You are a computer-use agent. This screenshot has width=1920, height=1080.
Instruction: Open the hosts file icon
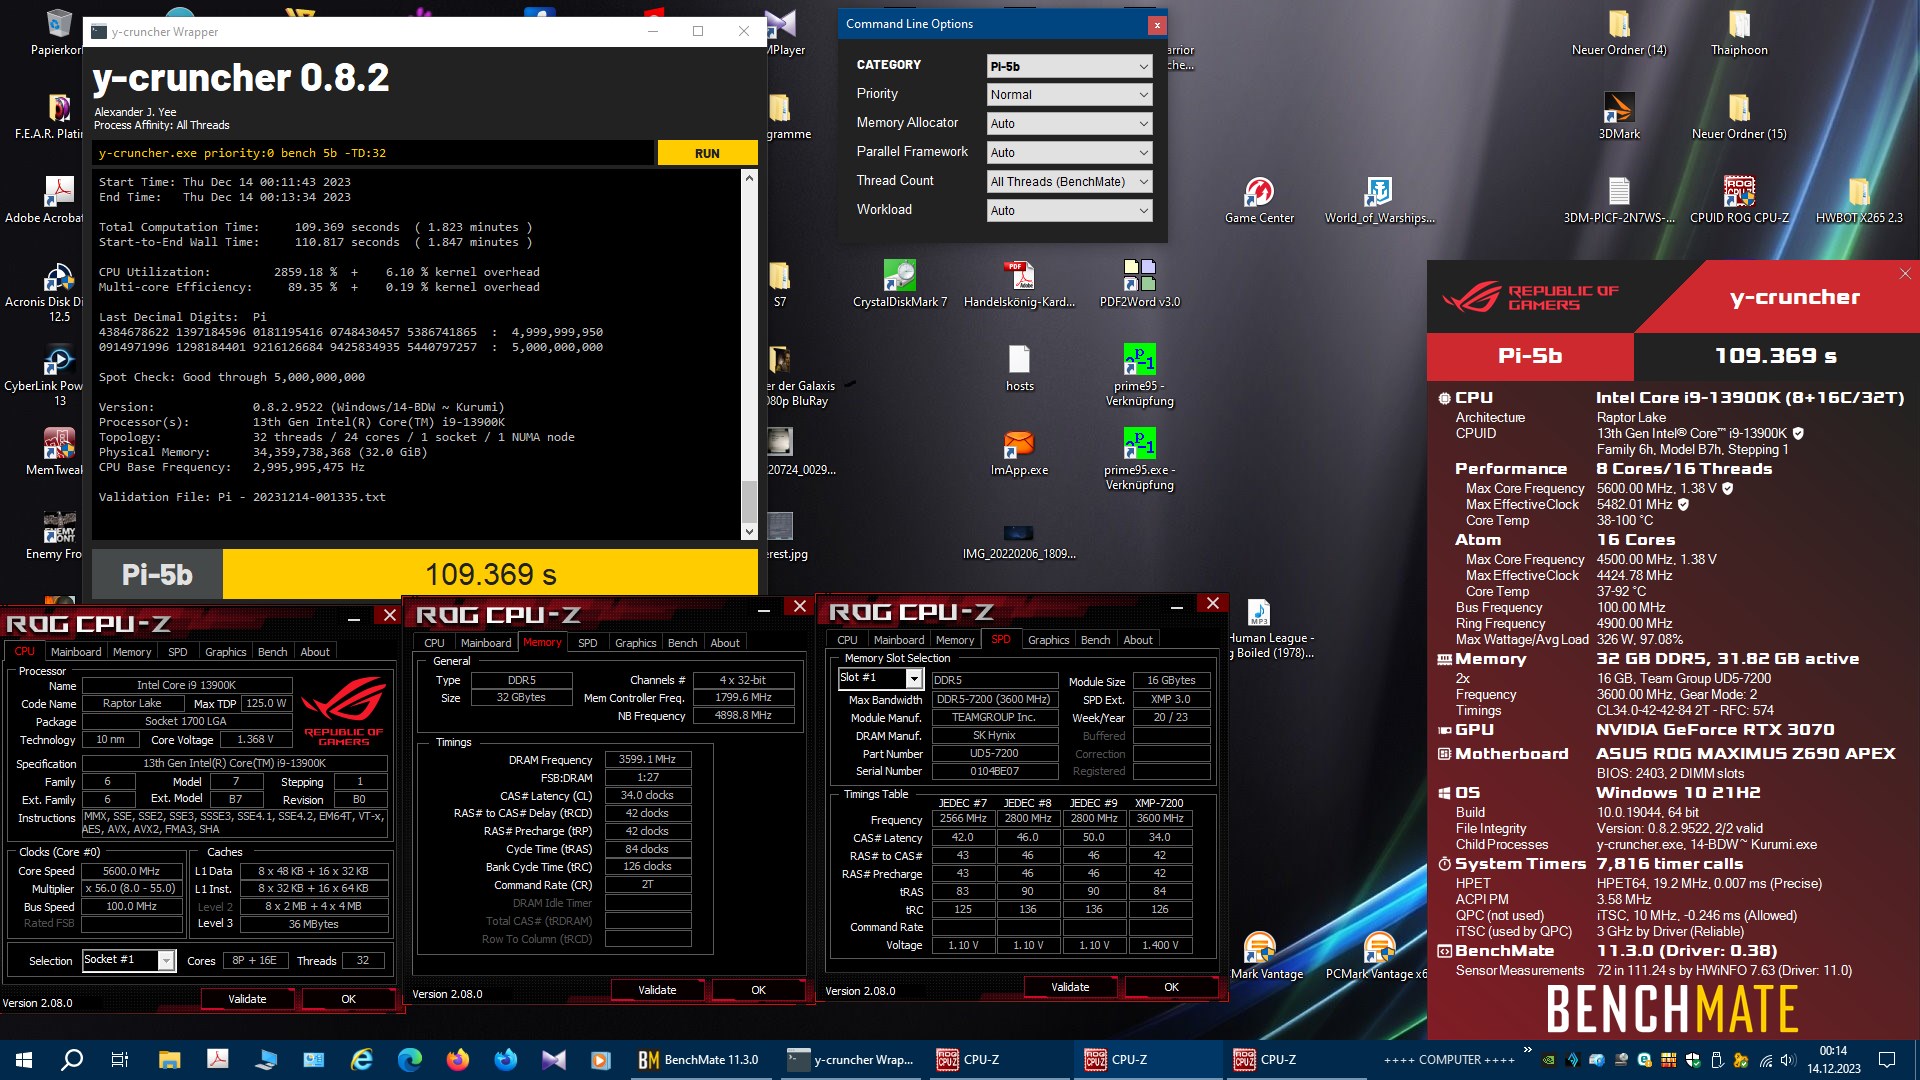(1019, 368)
